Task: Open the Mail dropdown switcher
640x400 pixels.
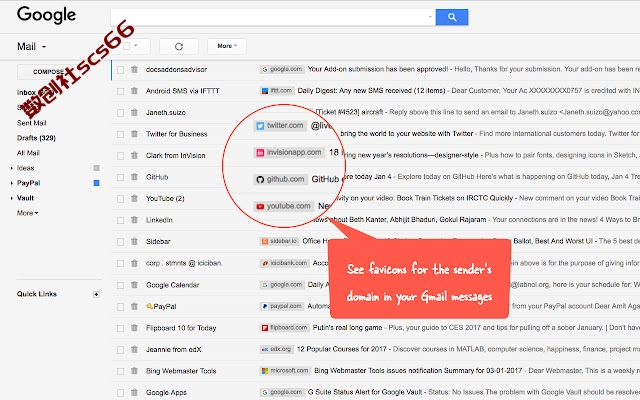Action: [31, 47]
